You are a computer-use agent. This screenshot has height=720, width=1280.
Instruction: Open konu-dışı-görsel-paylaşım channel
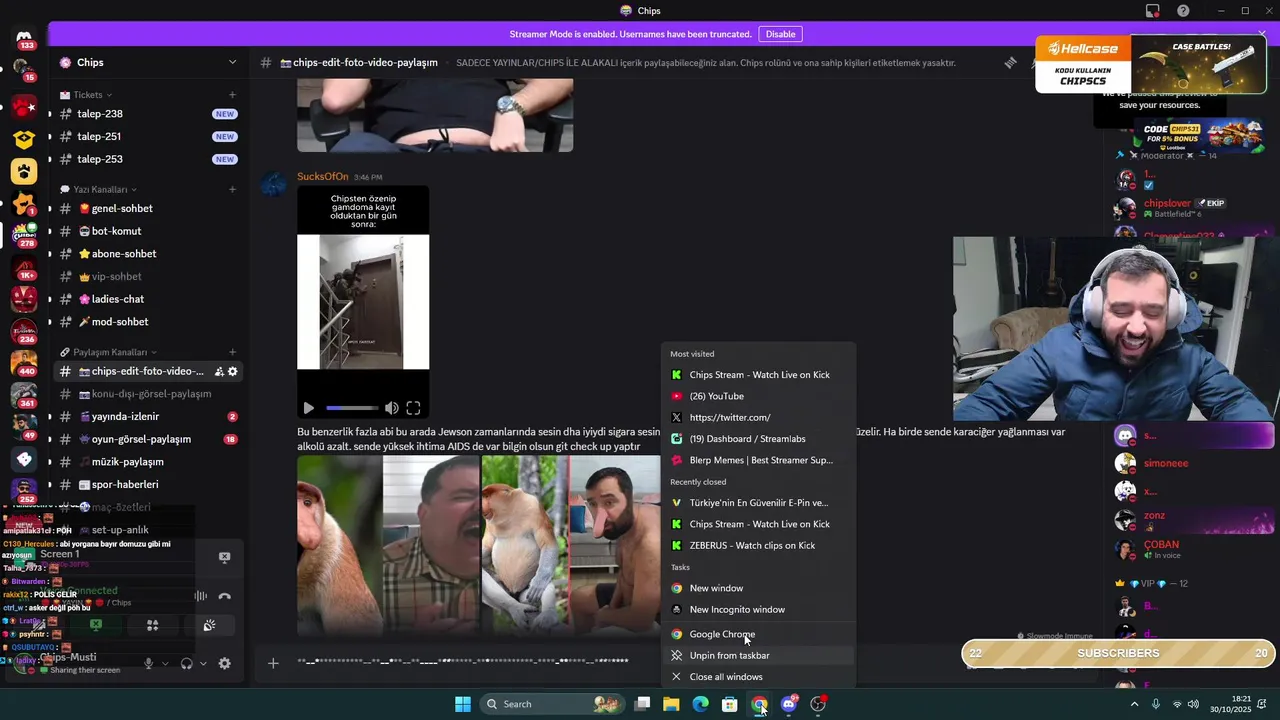pos(148,394)
